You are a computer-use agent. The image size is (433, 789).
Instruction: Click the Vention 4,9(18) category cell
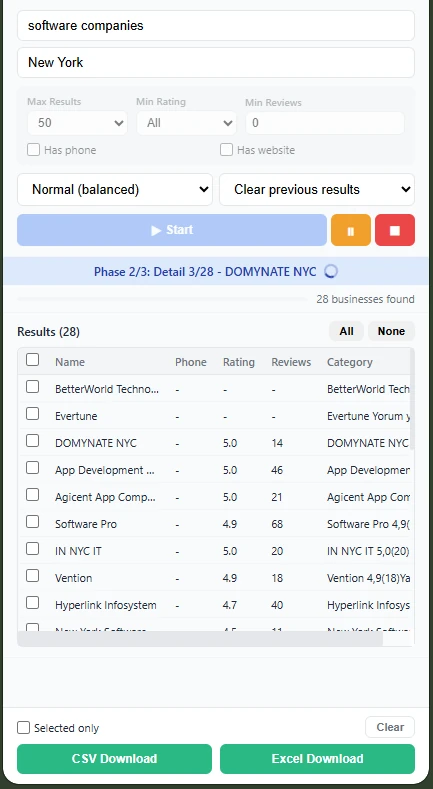click(368, 578)
